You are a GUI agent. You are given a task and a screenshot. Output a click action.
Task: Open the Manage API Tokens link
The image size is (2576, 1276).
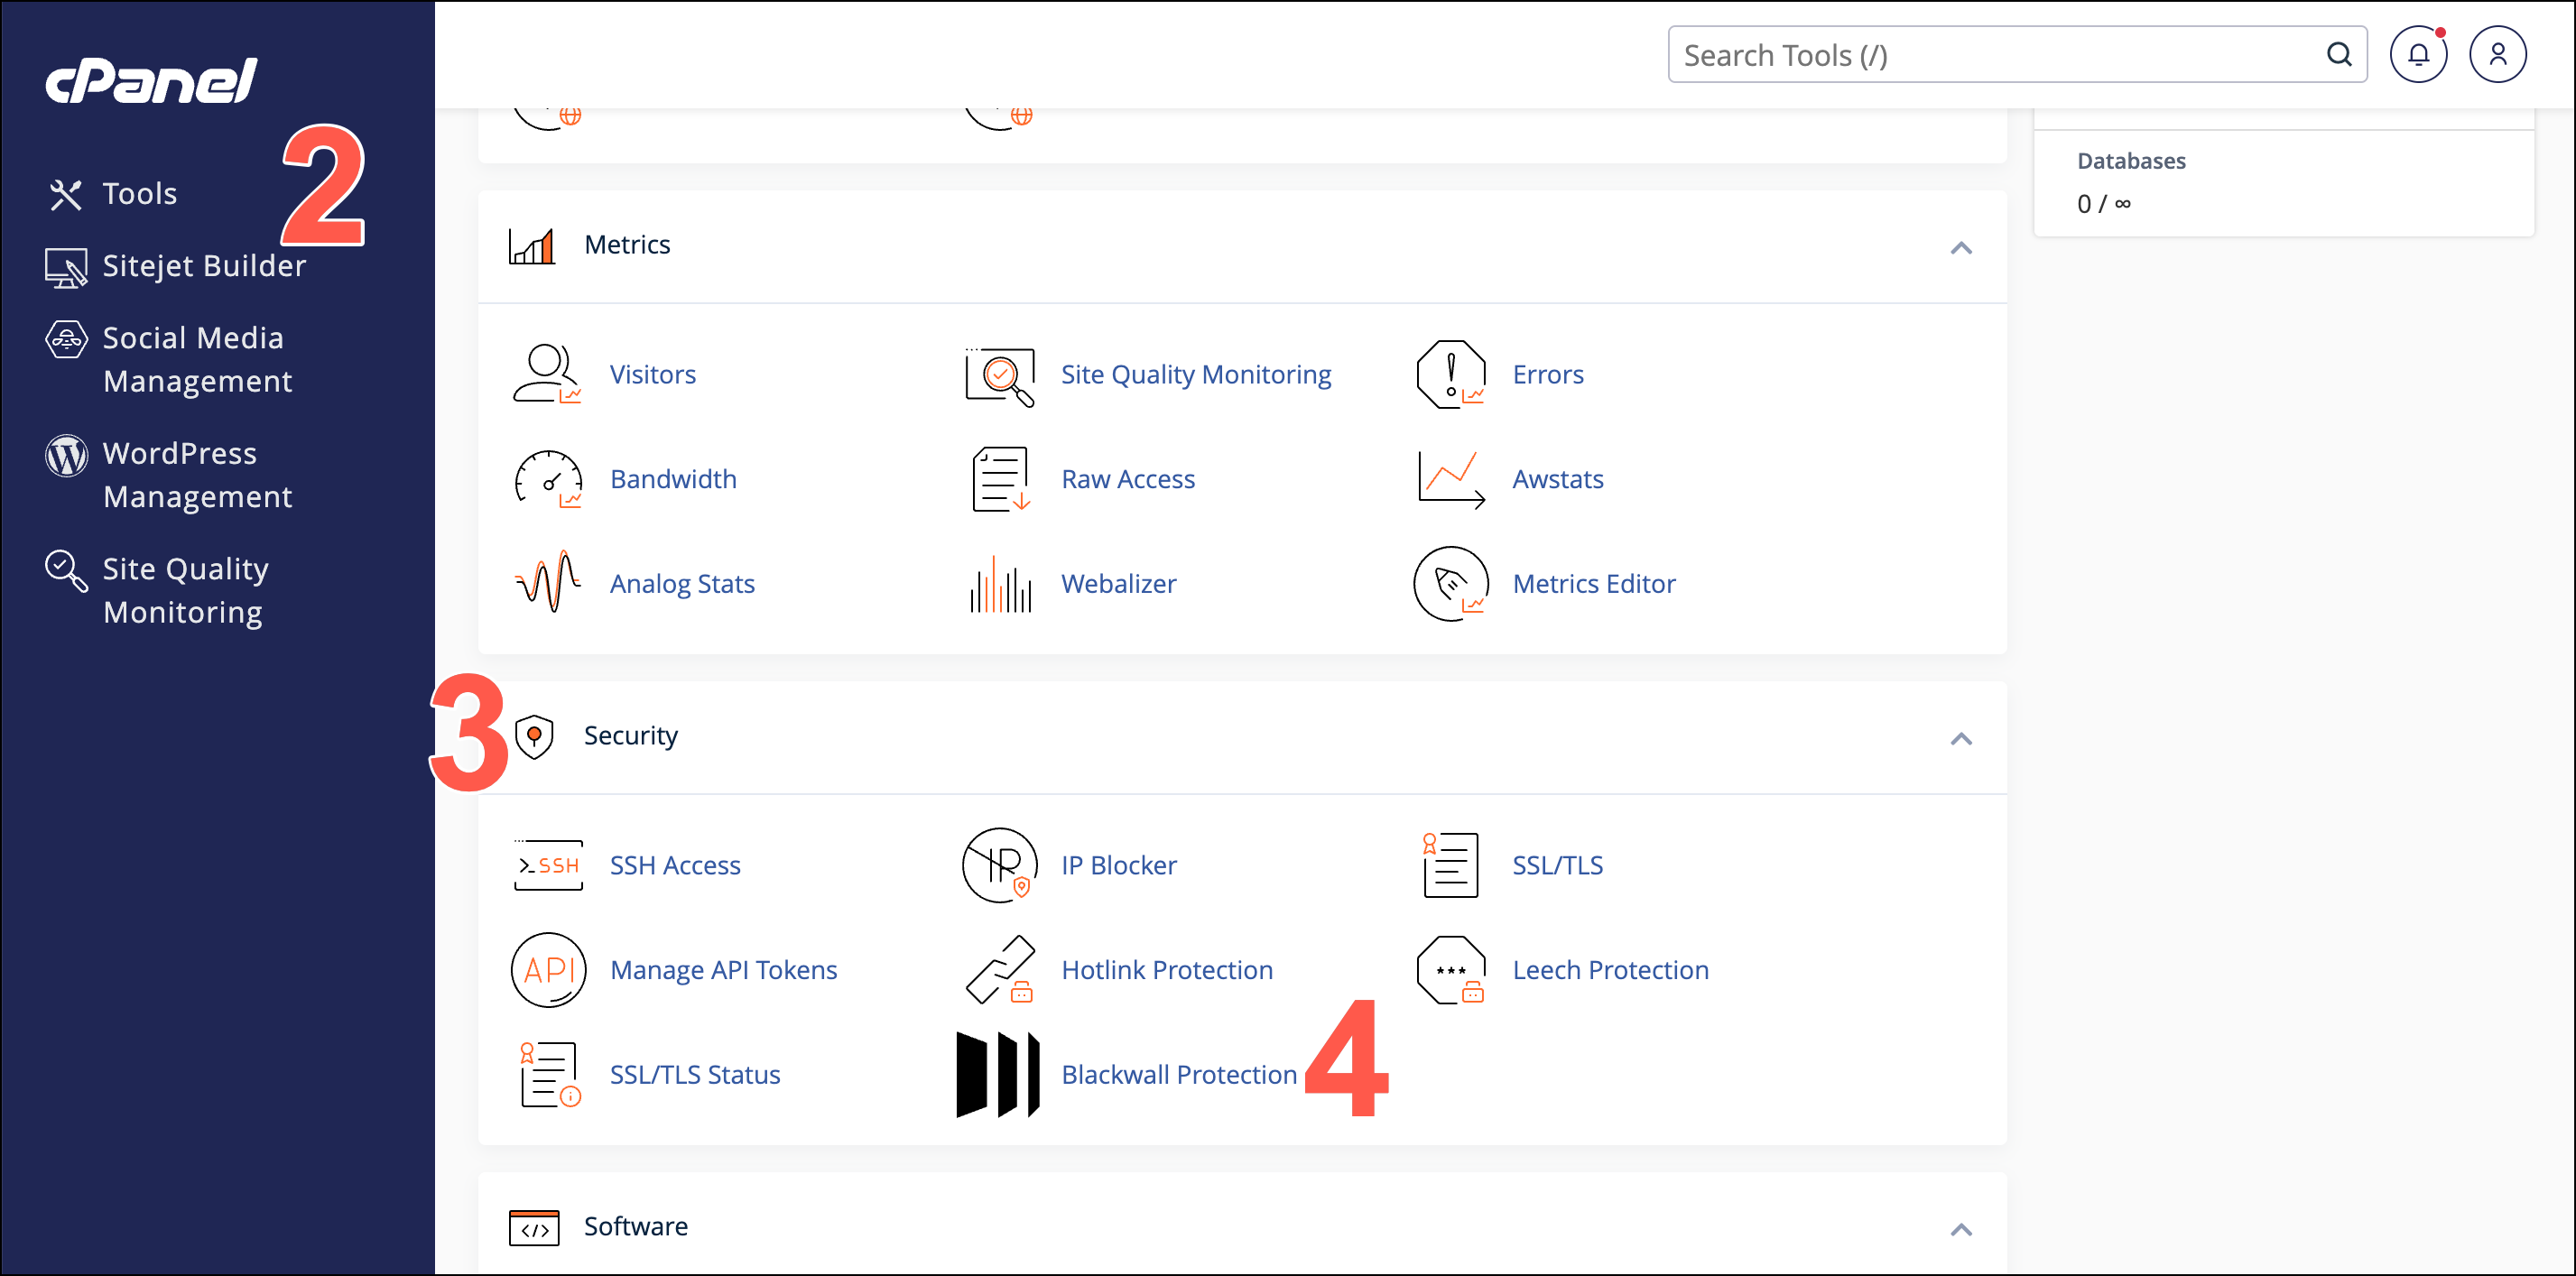pos(724,970)
